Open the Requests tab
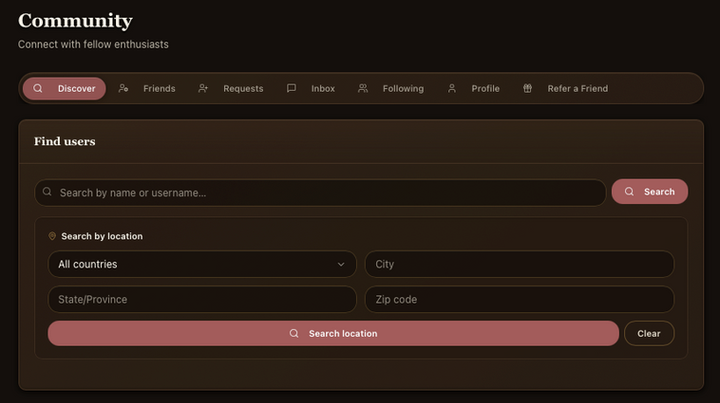 click(231, 89)
